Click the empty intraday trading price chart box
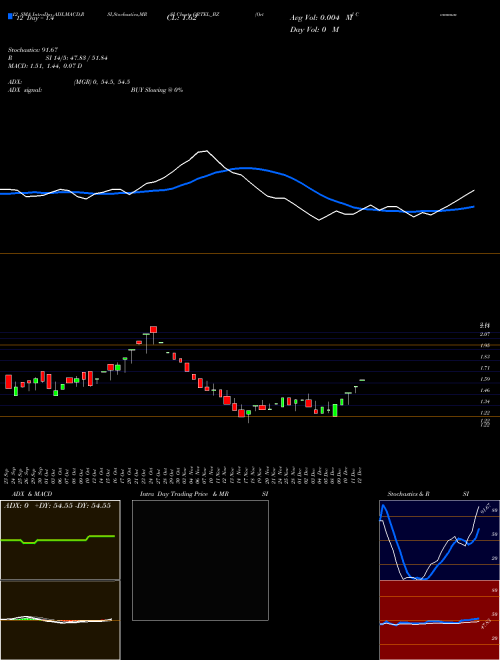 tap(200, 560)
